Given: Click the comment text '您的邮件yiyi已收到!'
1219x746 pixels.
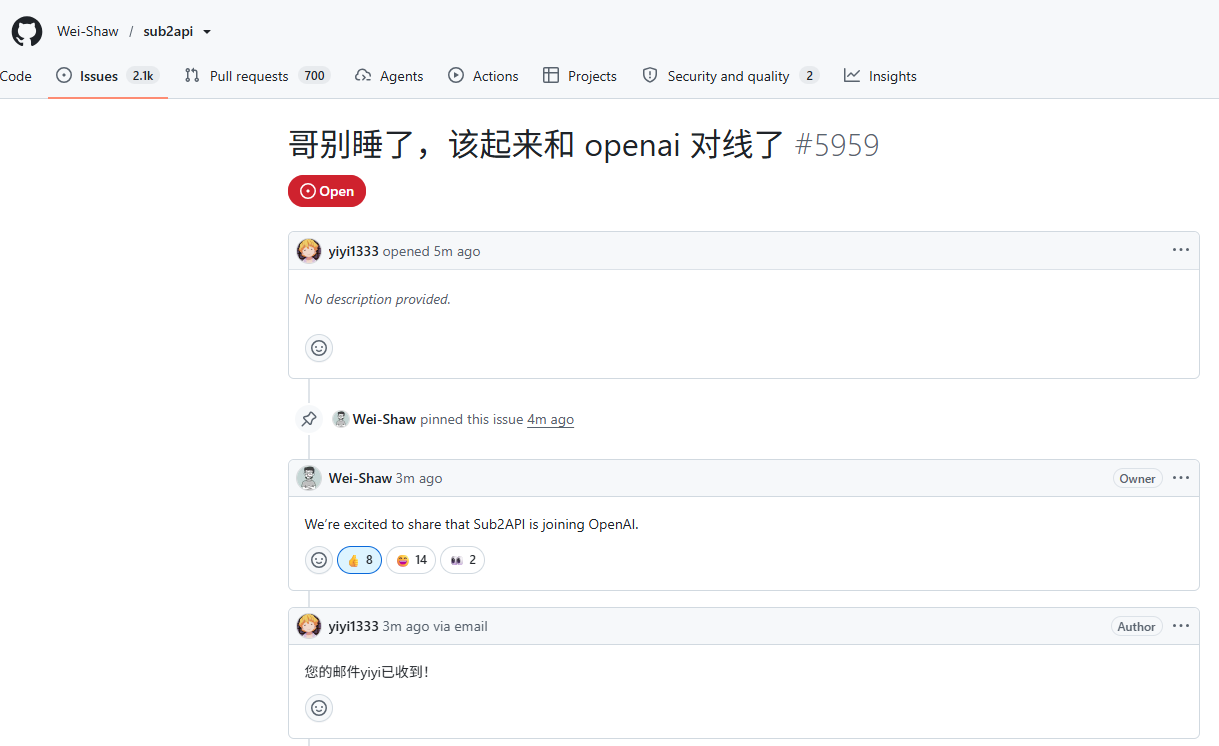Looking at the screenshot, I should [x=367, y=672].
